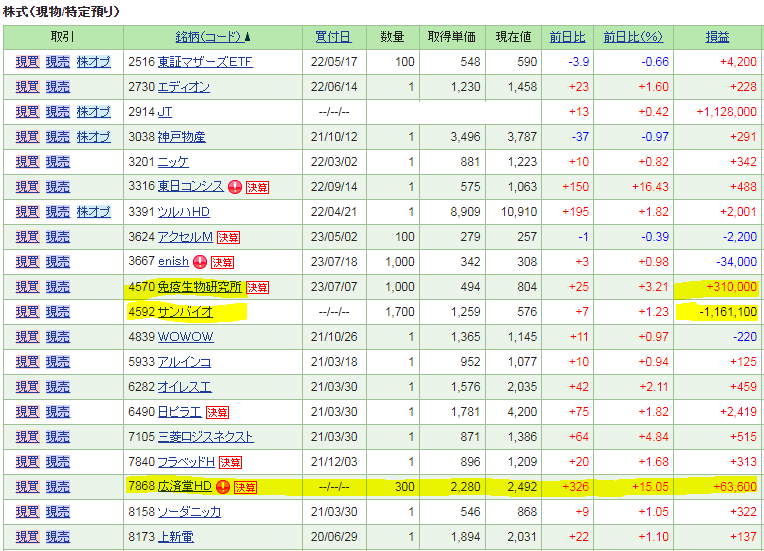Click 現売 for 2516 東証マザーズETF
764x551 pixels.
[x=57, y=62]
